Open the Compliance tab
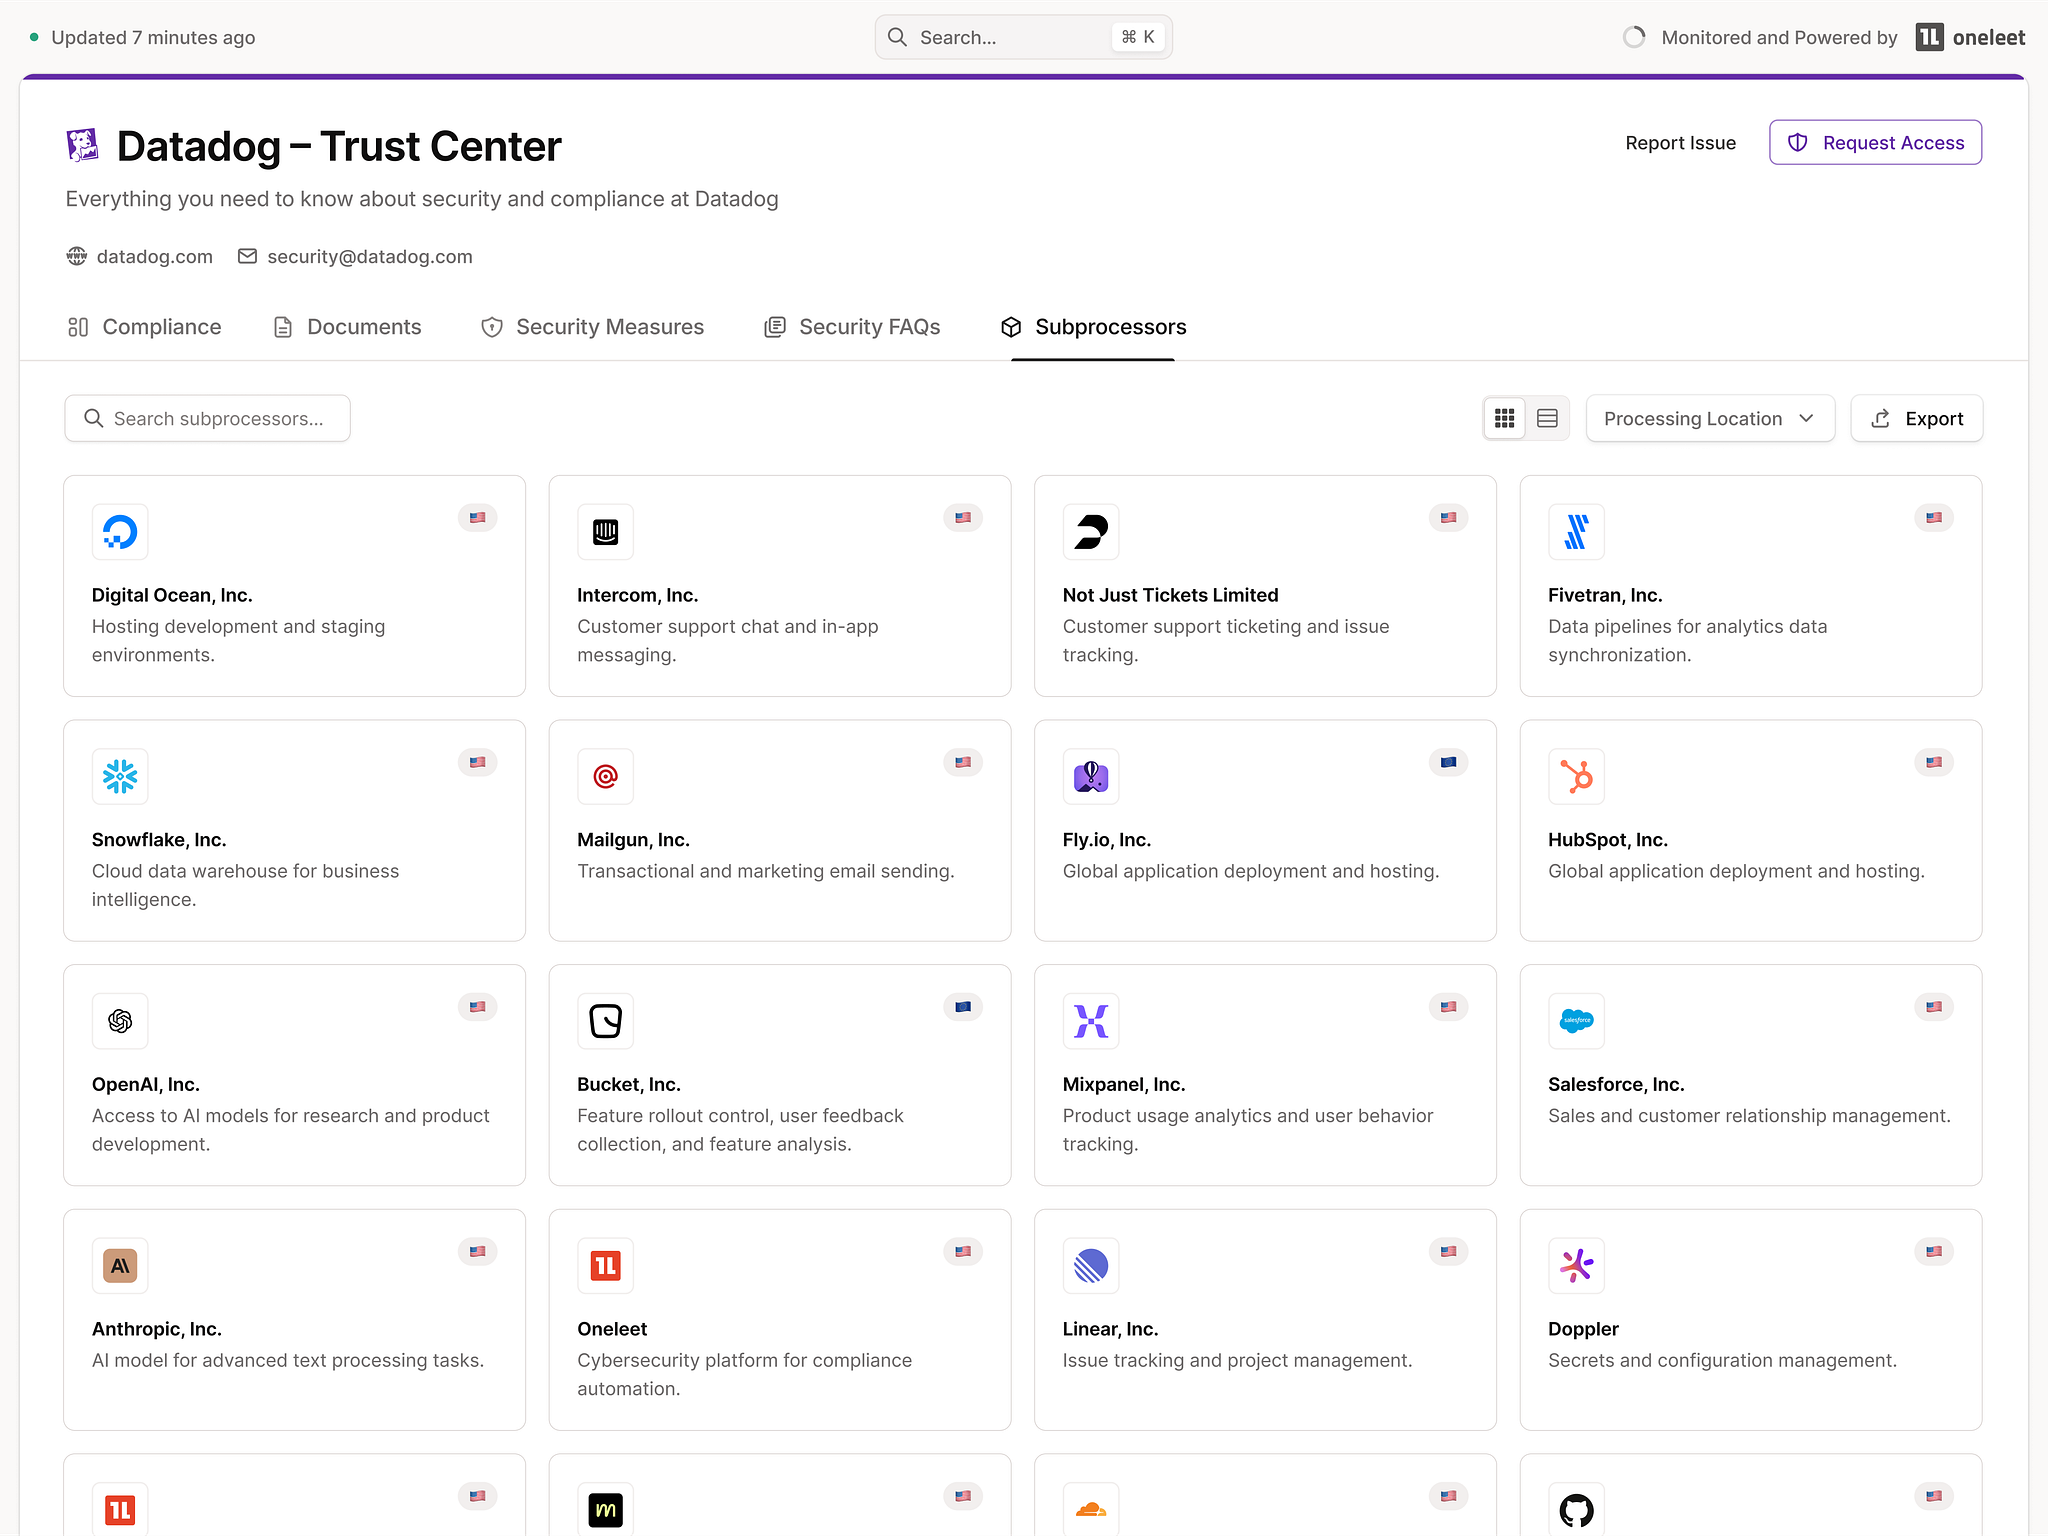Viewport: 2048px width, 1536px height. point(145,327)
